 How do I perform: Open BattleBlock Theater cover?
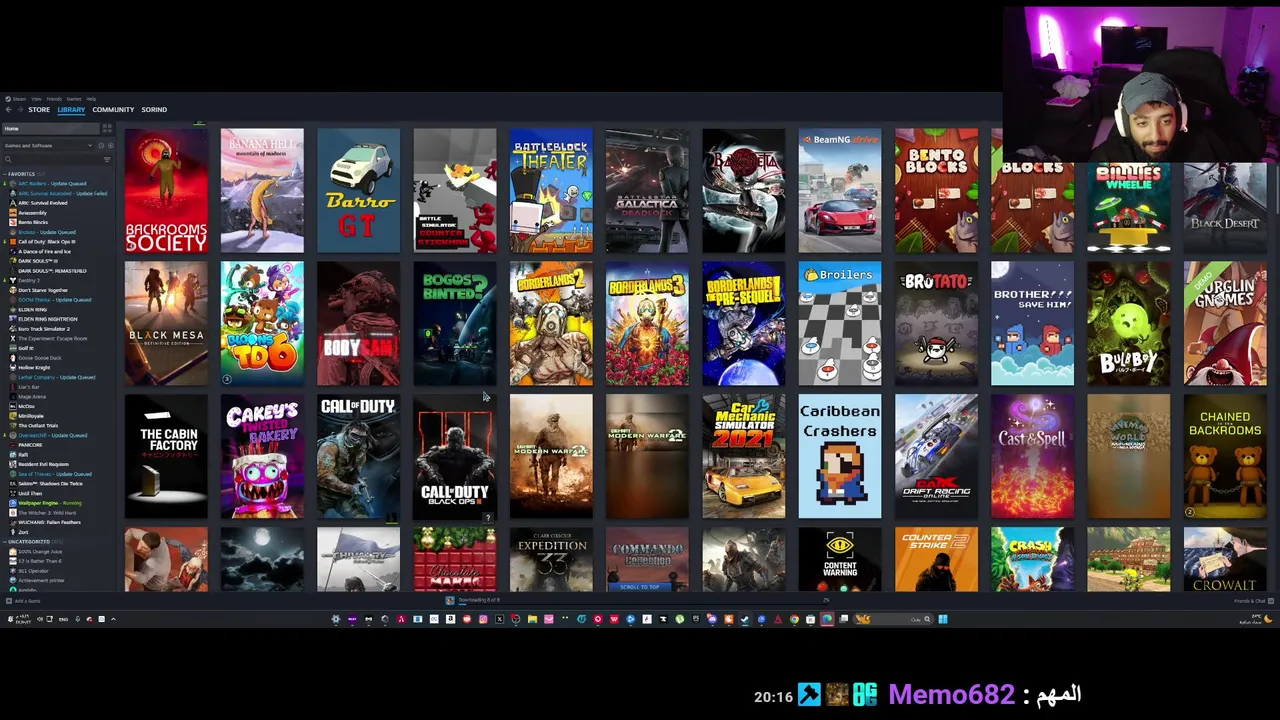click(x=551, y=190)
